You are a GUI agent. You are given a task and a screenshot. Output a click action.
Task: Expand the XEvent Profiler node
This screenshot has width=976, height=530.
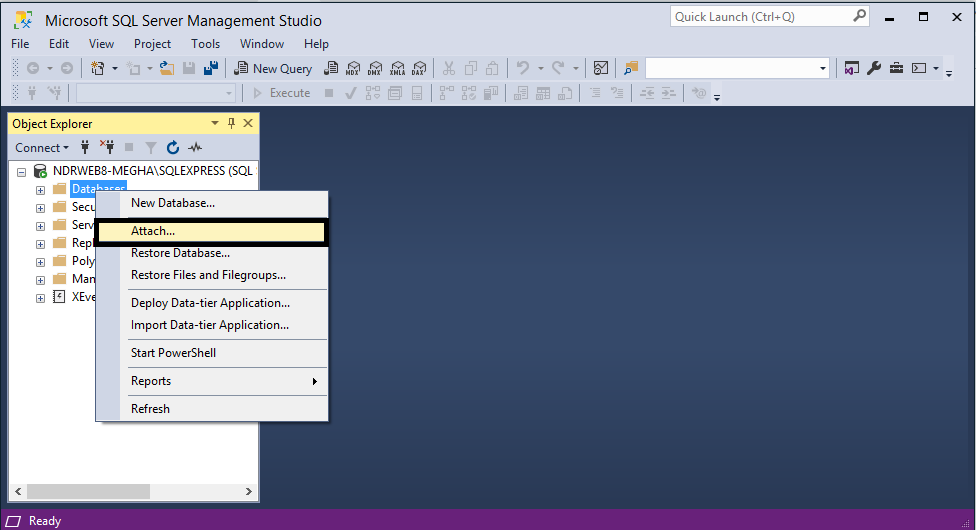pos(40,298)
